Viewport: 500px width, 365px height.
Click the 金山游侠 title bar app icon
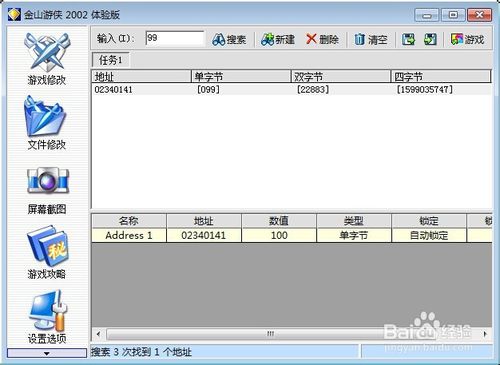[x=14, y=15]
